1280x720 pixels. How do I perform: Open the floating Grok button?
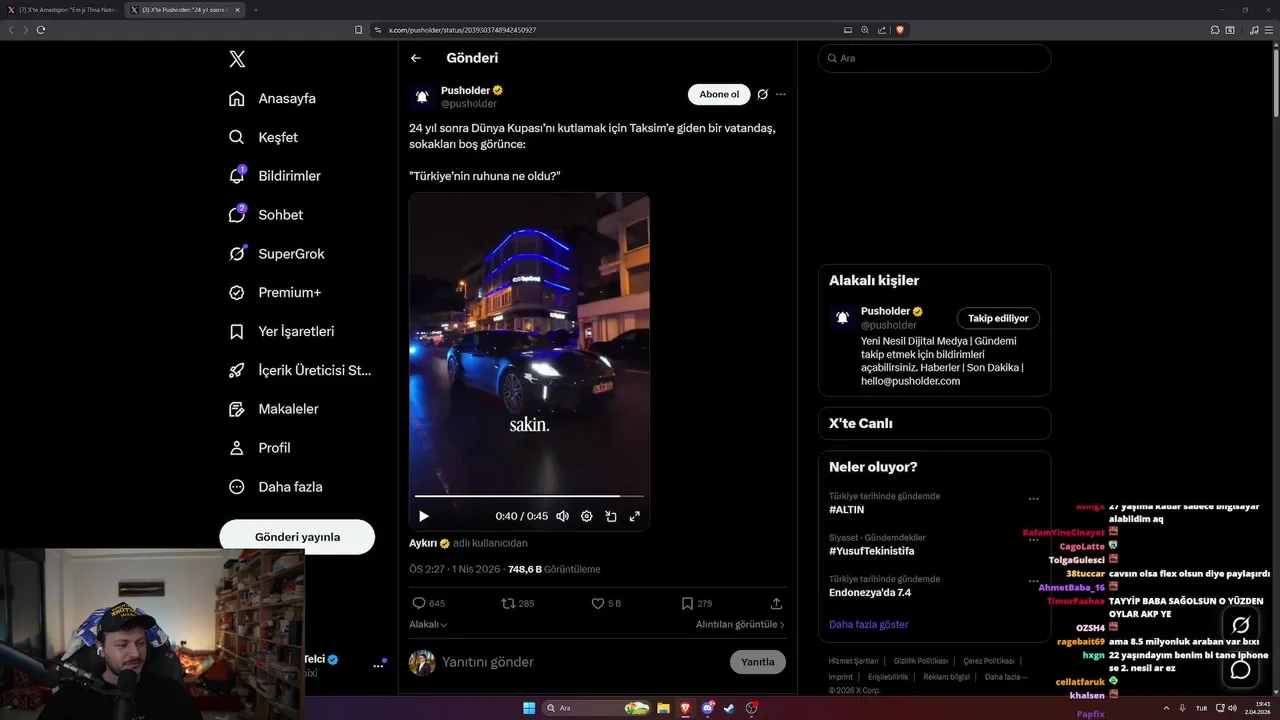tap(1240, 626)
